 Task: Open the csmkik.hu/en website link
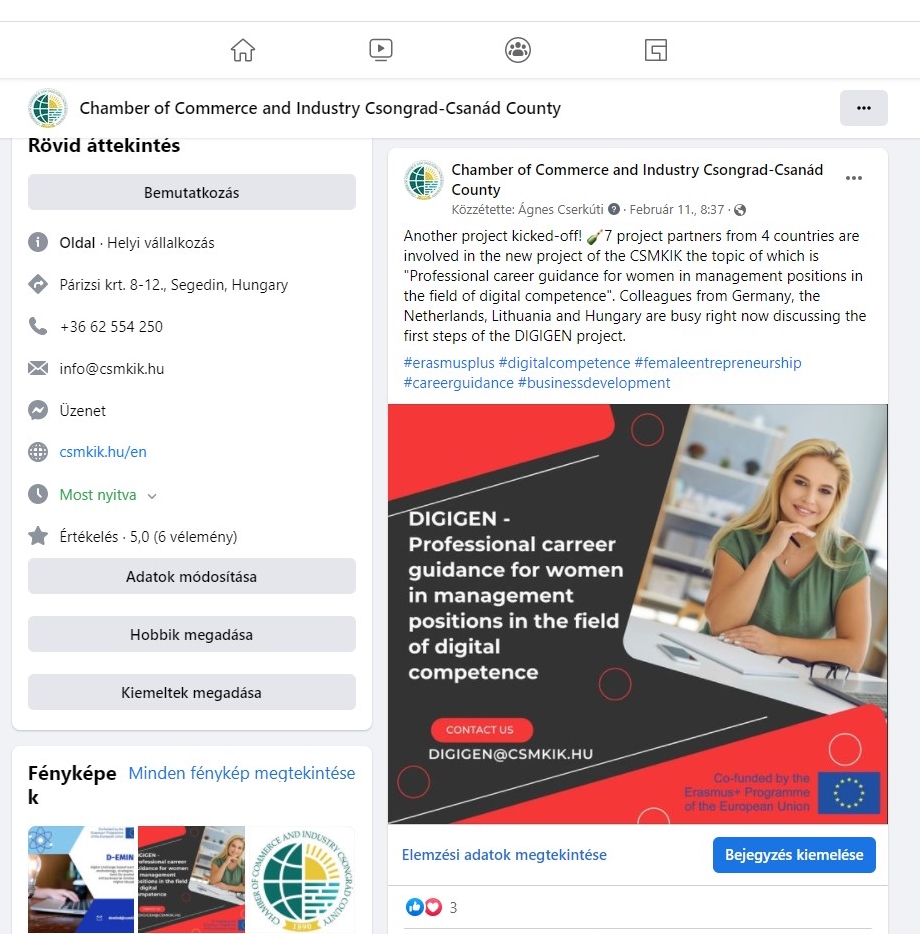click(103, 452)
